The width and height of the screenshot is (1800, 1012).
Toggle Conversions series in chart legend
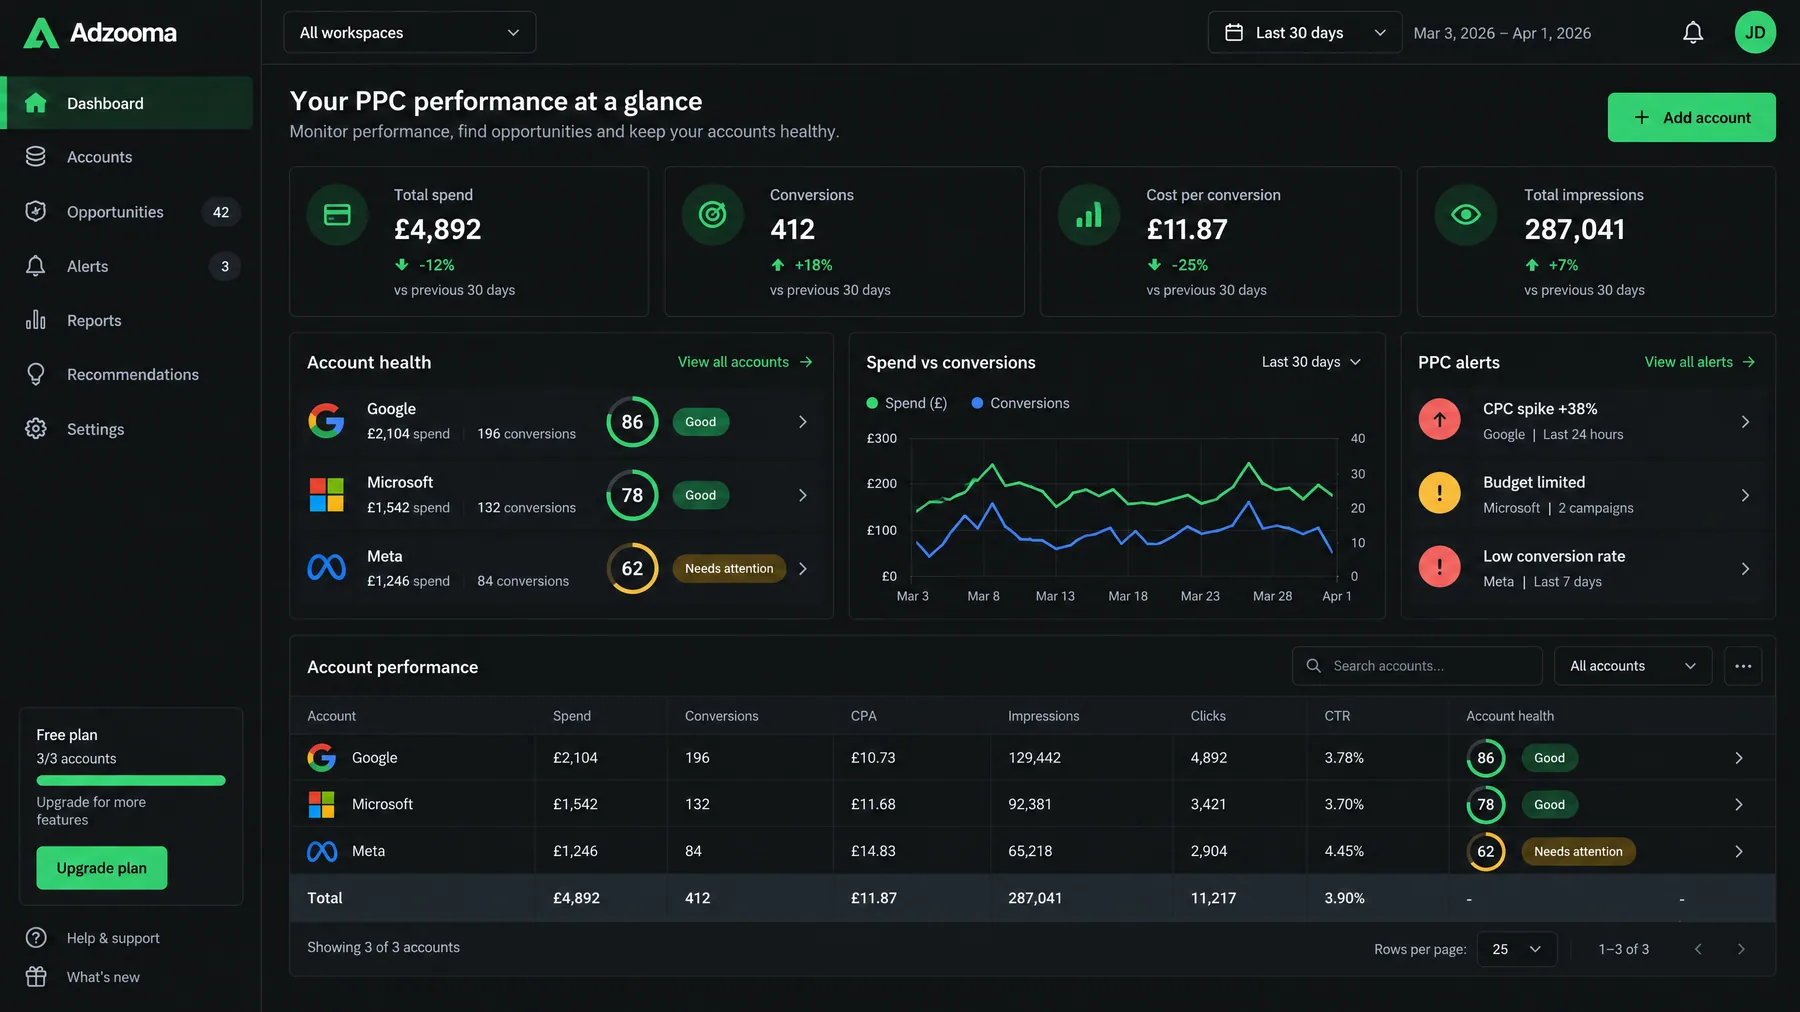pyautogui.click(x=1020, y=403)
